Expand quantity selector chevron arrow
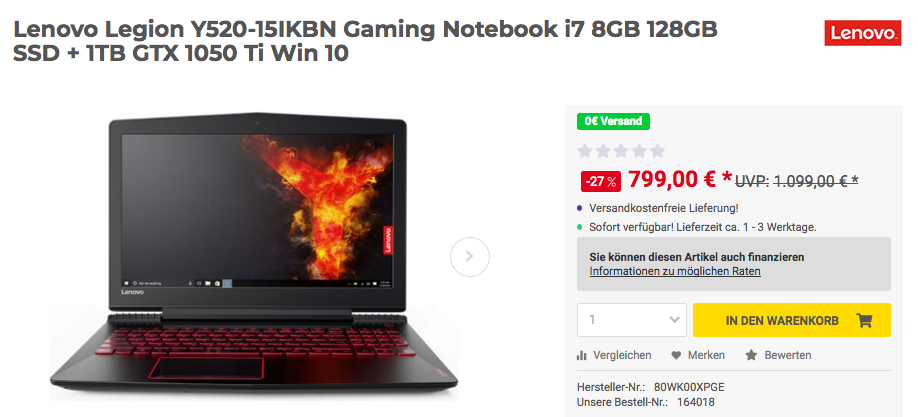Image resolution: width=918 pixels, height=417 pixels. point(674,320)
